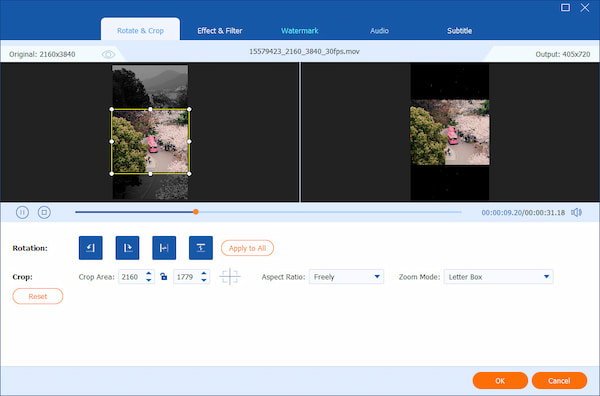Viewport: 600px width, 396px height.
Task: Rotate the video 90 degrees left
Action: tap(91, 248)
